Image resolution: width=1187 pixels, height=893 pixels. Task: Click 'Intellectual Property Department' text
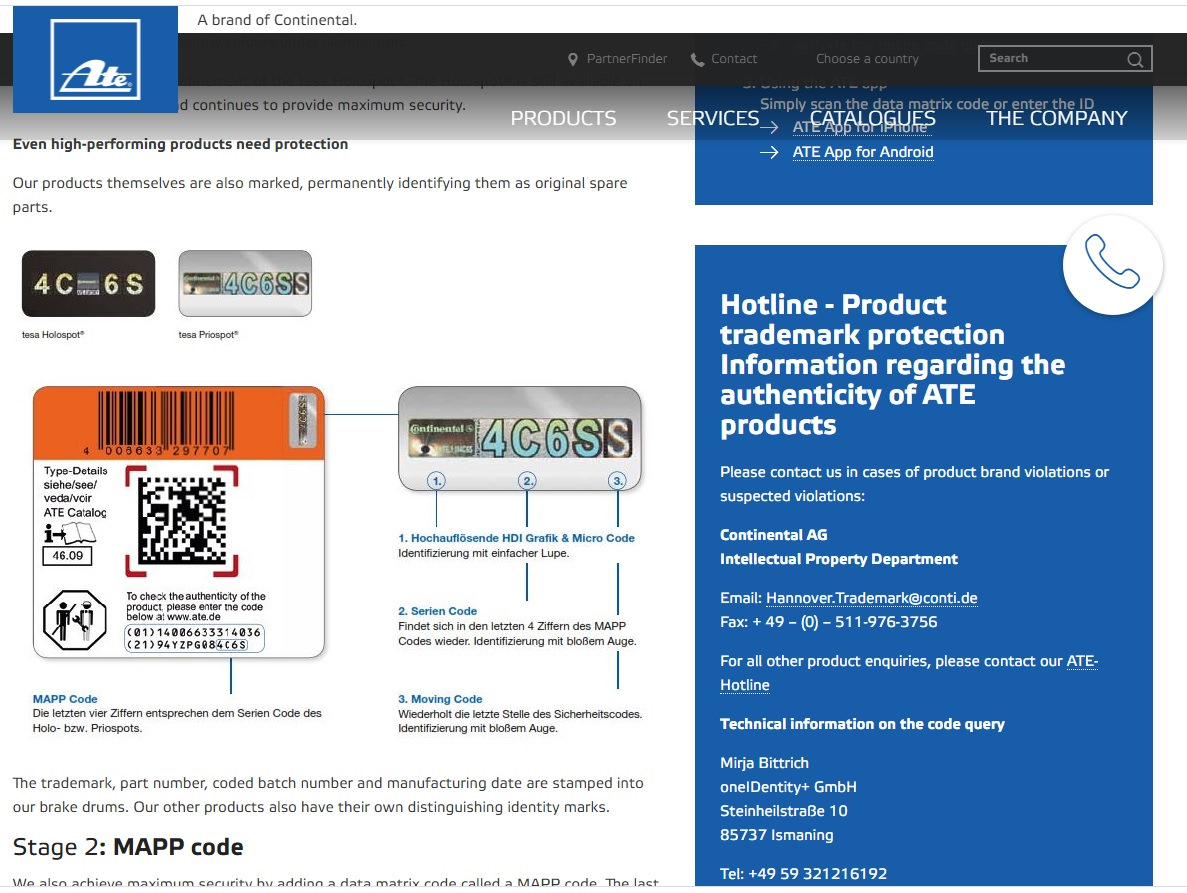[839, 559]
